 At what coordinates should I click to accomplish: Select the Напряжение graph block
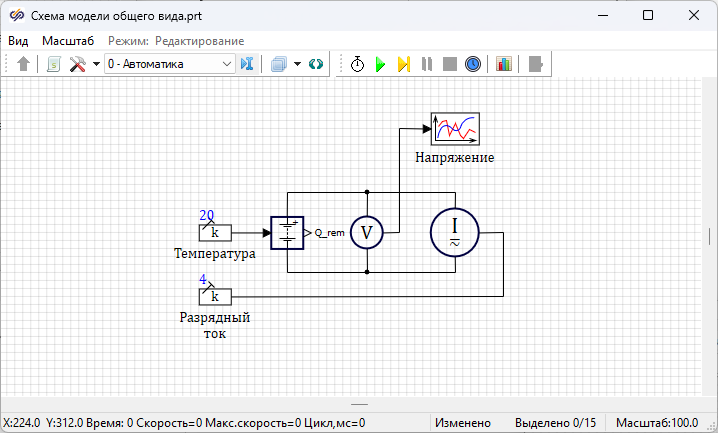pyautogui.click(x=455, y=129)
